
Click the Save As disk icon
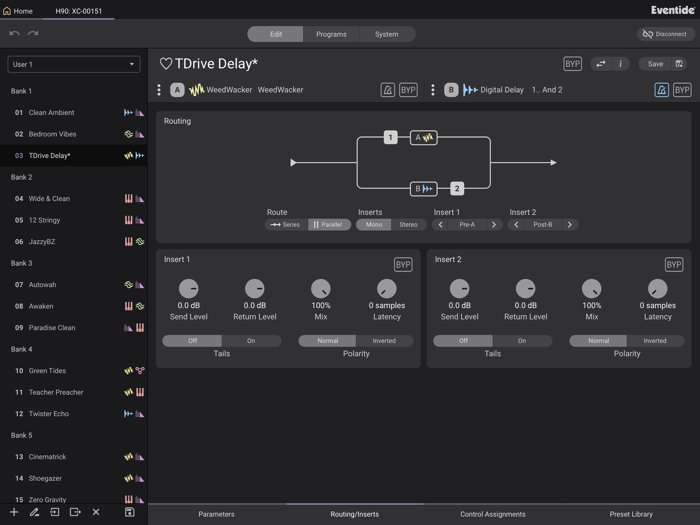click(679, 64)
